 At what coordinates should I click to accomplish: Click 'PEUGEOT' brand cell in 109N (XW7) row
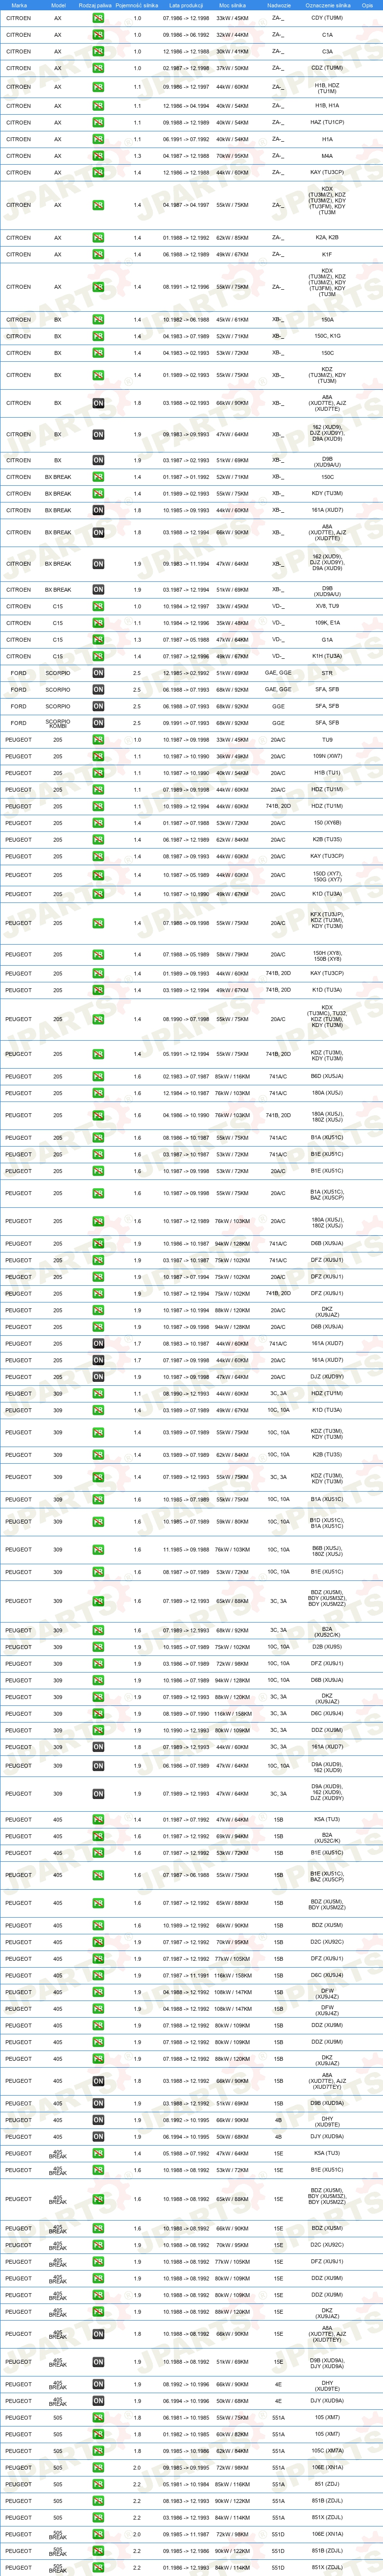click(x=18, y=756)
